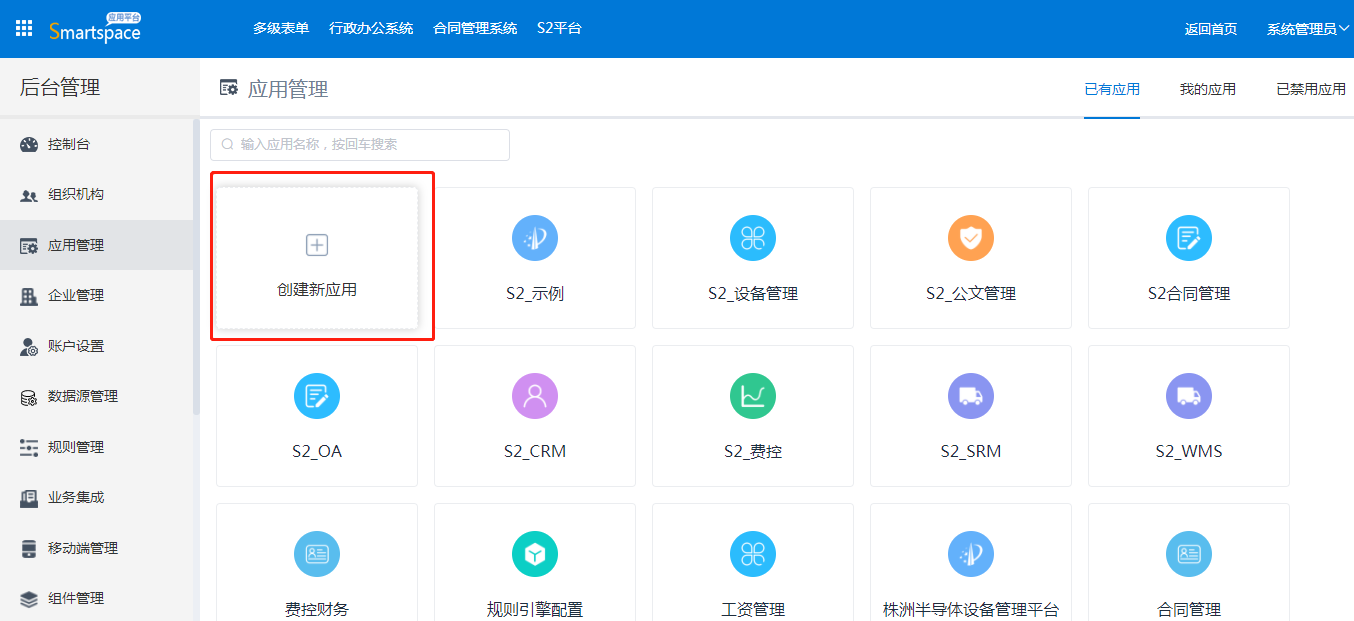Image resolution: width=1354 pixels, height=621 pixels.
Task: Click the S2_示例 card label
Action: click(535, 294)
